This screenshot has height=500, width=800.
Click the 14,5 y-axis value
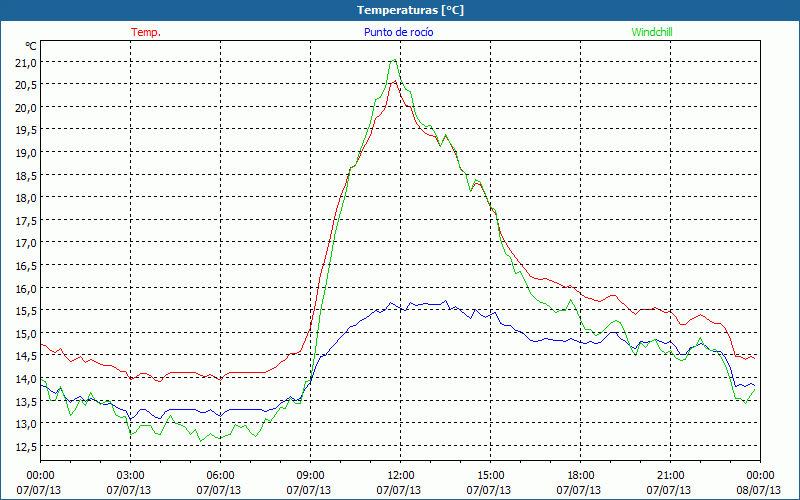tap(26, 356)
